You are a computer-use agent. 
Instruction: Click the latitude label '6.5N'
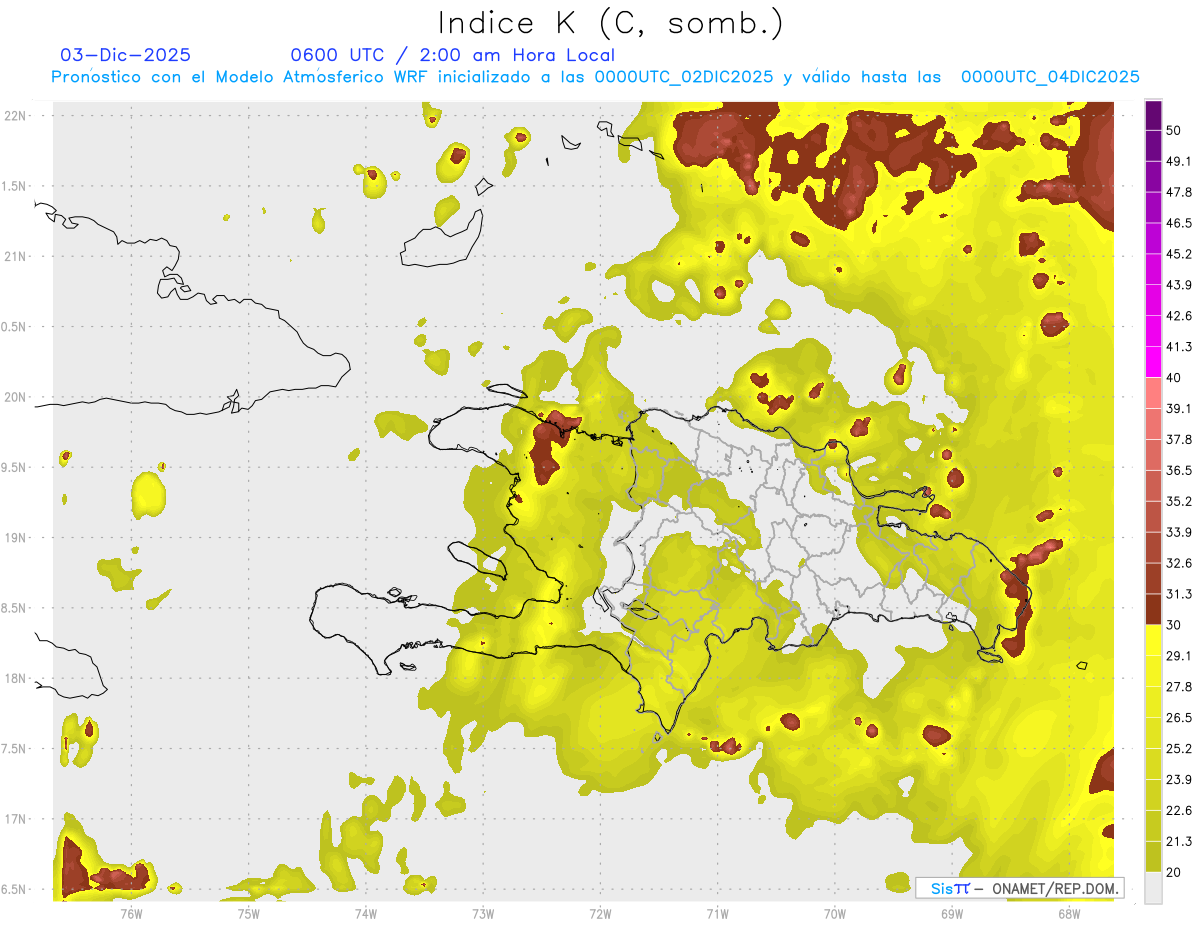(x=15, y=890)
